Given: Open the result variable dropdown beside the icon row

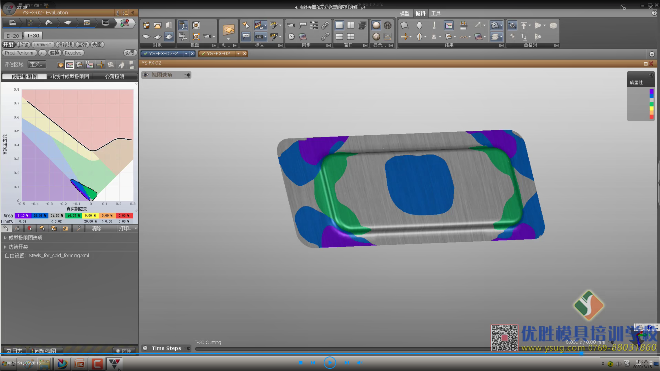Looking at the screenshot, I should pyautogui.click(x=37, y=64).
